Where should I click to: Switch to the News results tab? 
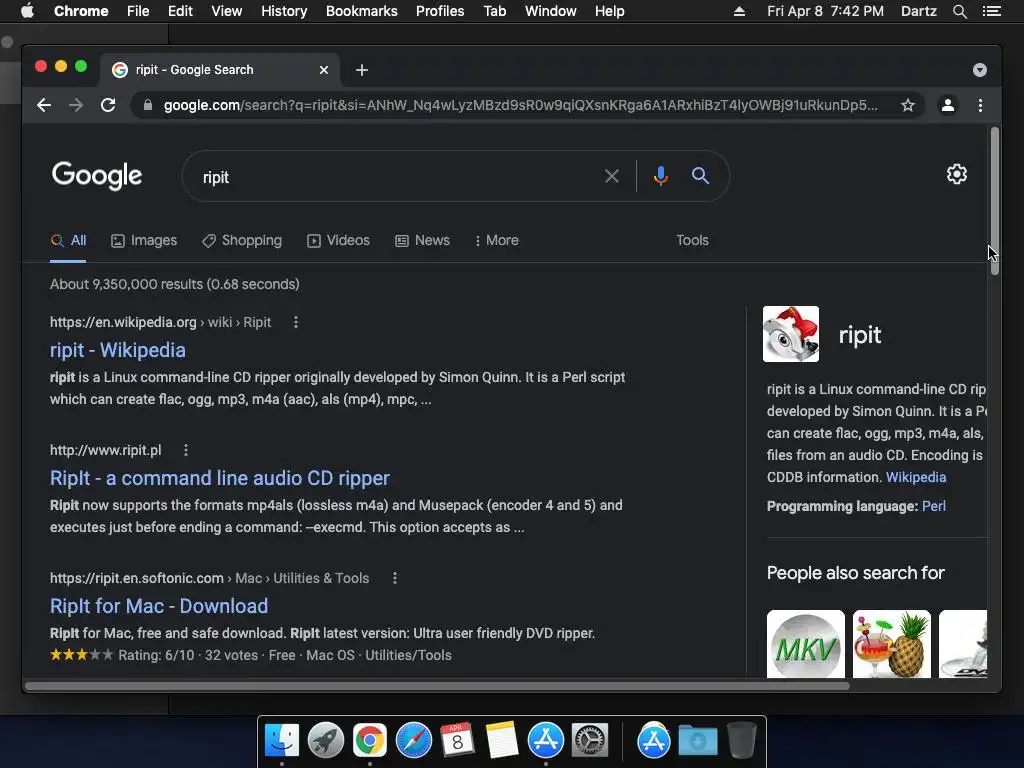click(x=423, y=240)
